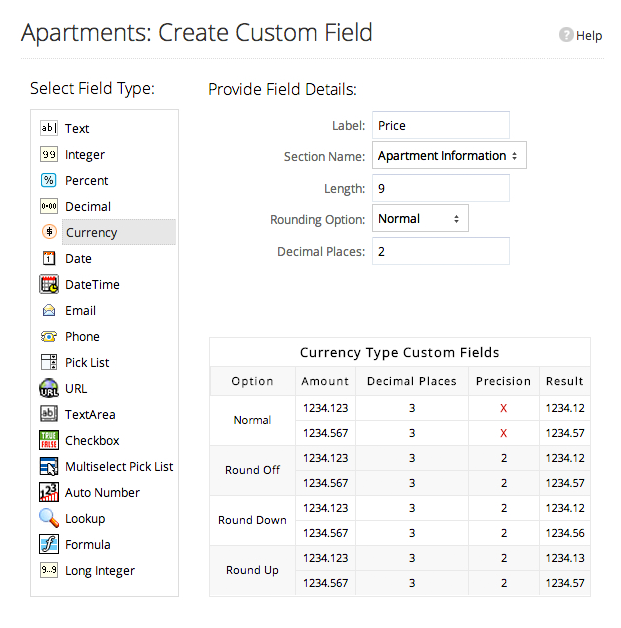Choose Multiselect Pick List field type

coord(118,466)
